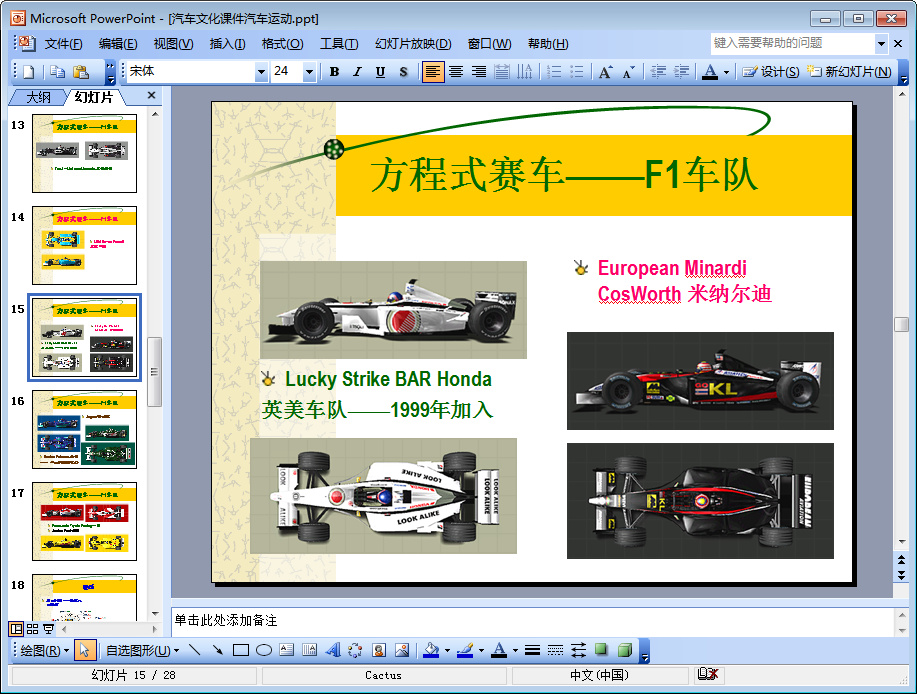Select the Oval drawing tool

click(264, 650)
